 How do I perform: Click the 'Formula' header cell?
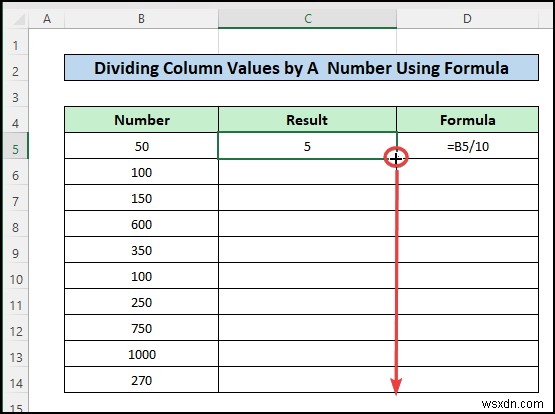tap(468, 120)
